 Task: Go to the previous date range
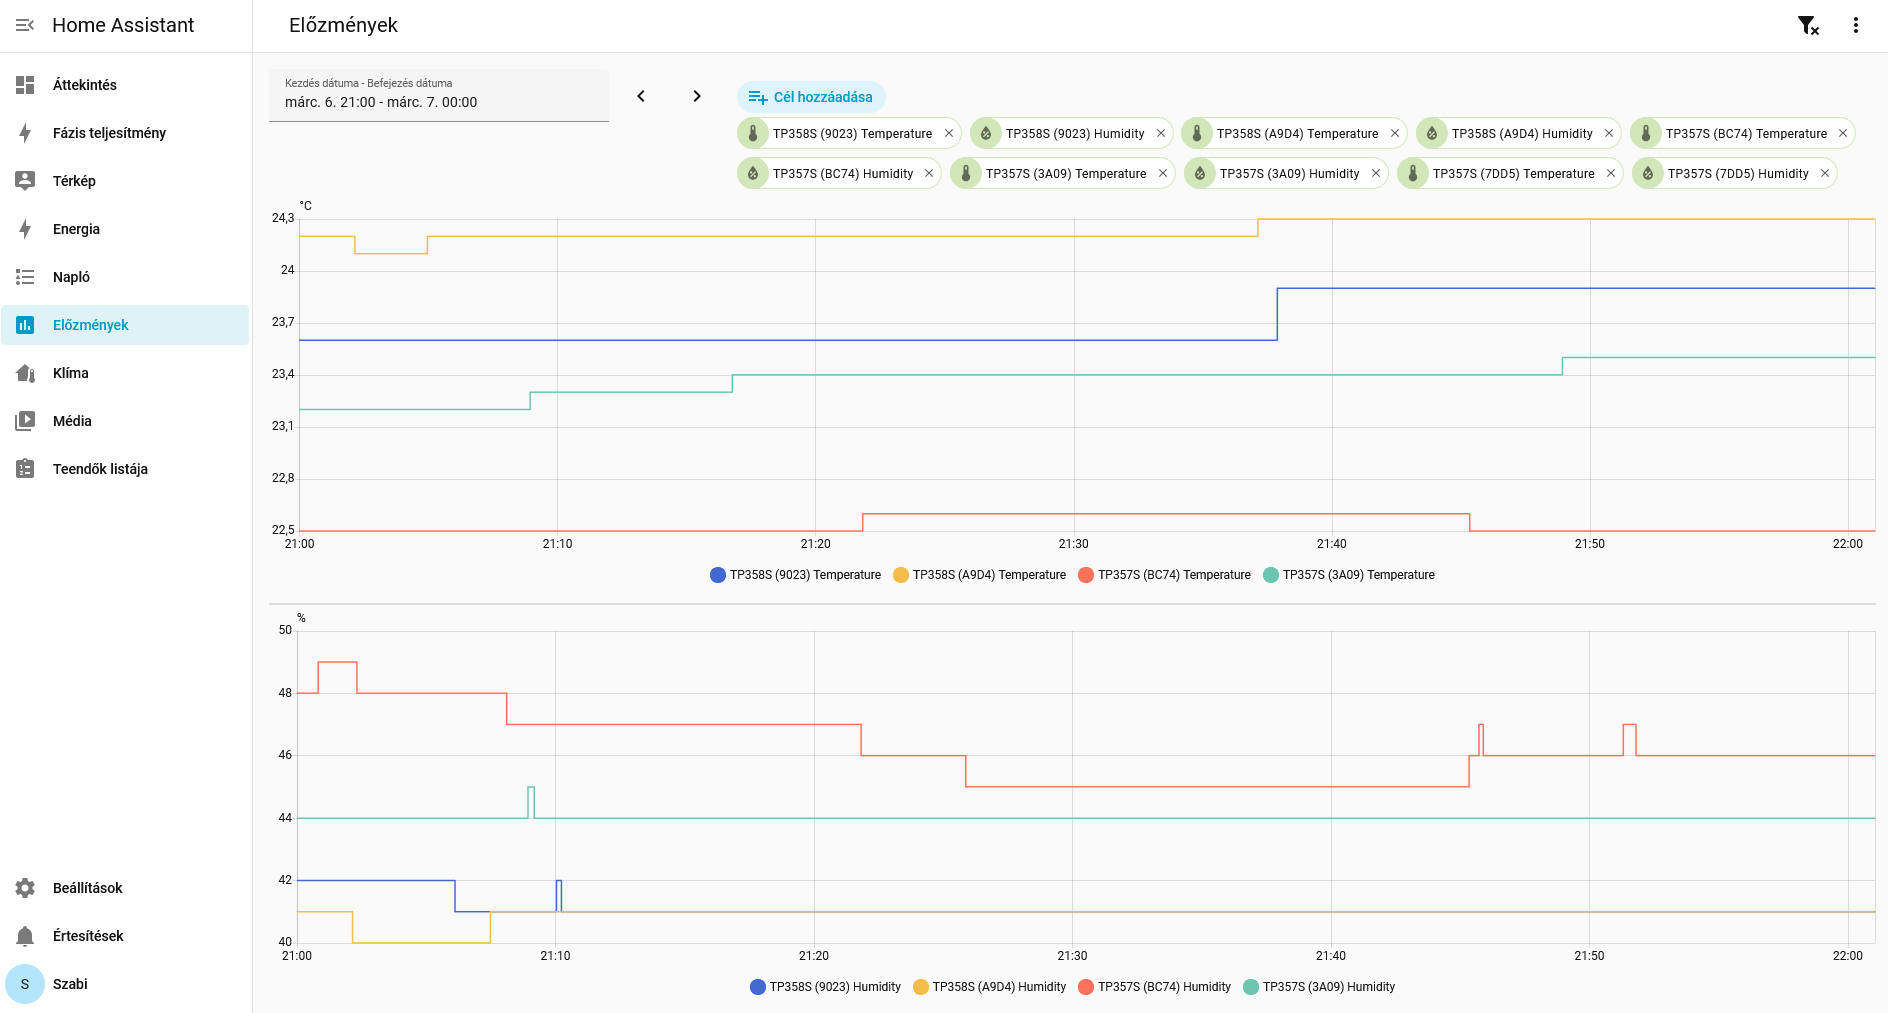(x=641, y=96)
